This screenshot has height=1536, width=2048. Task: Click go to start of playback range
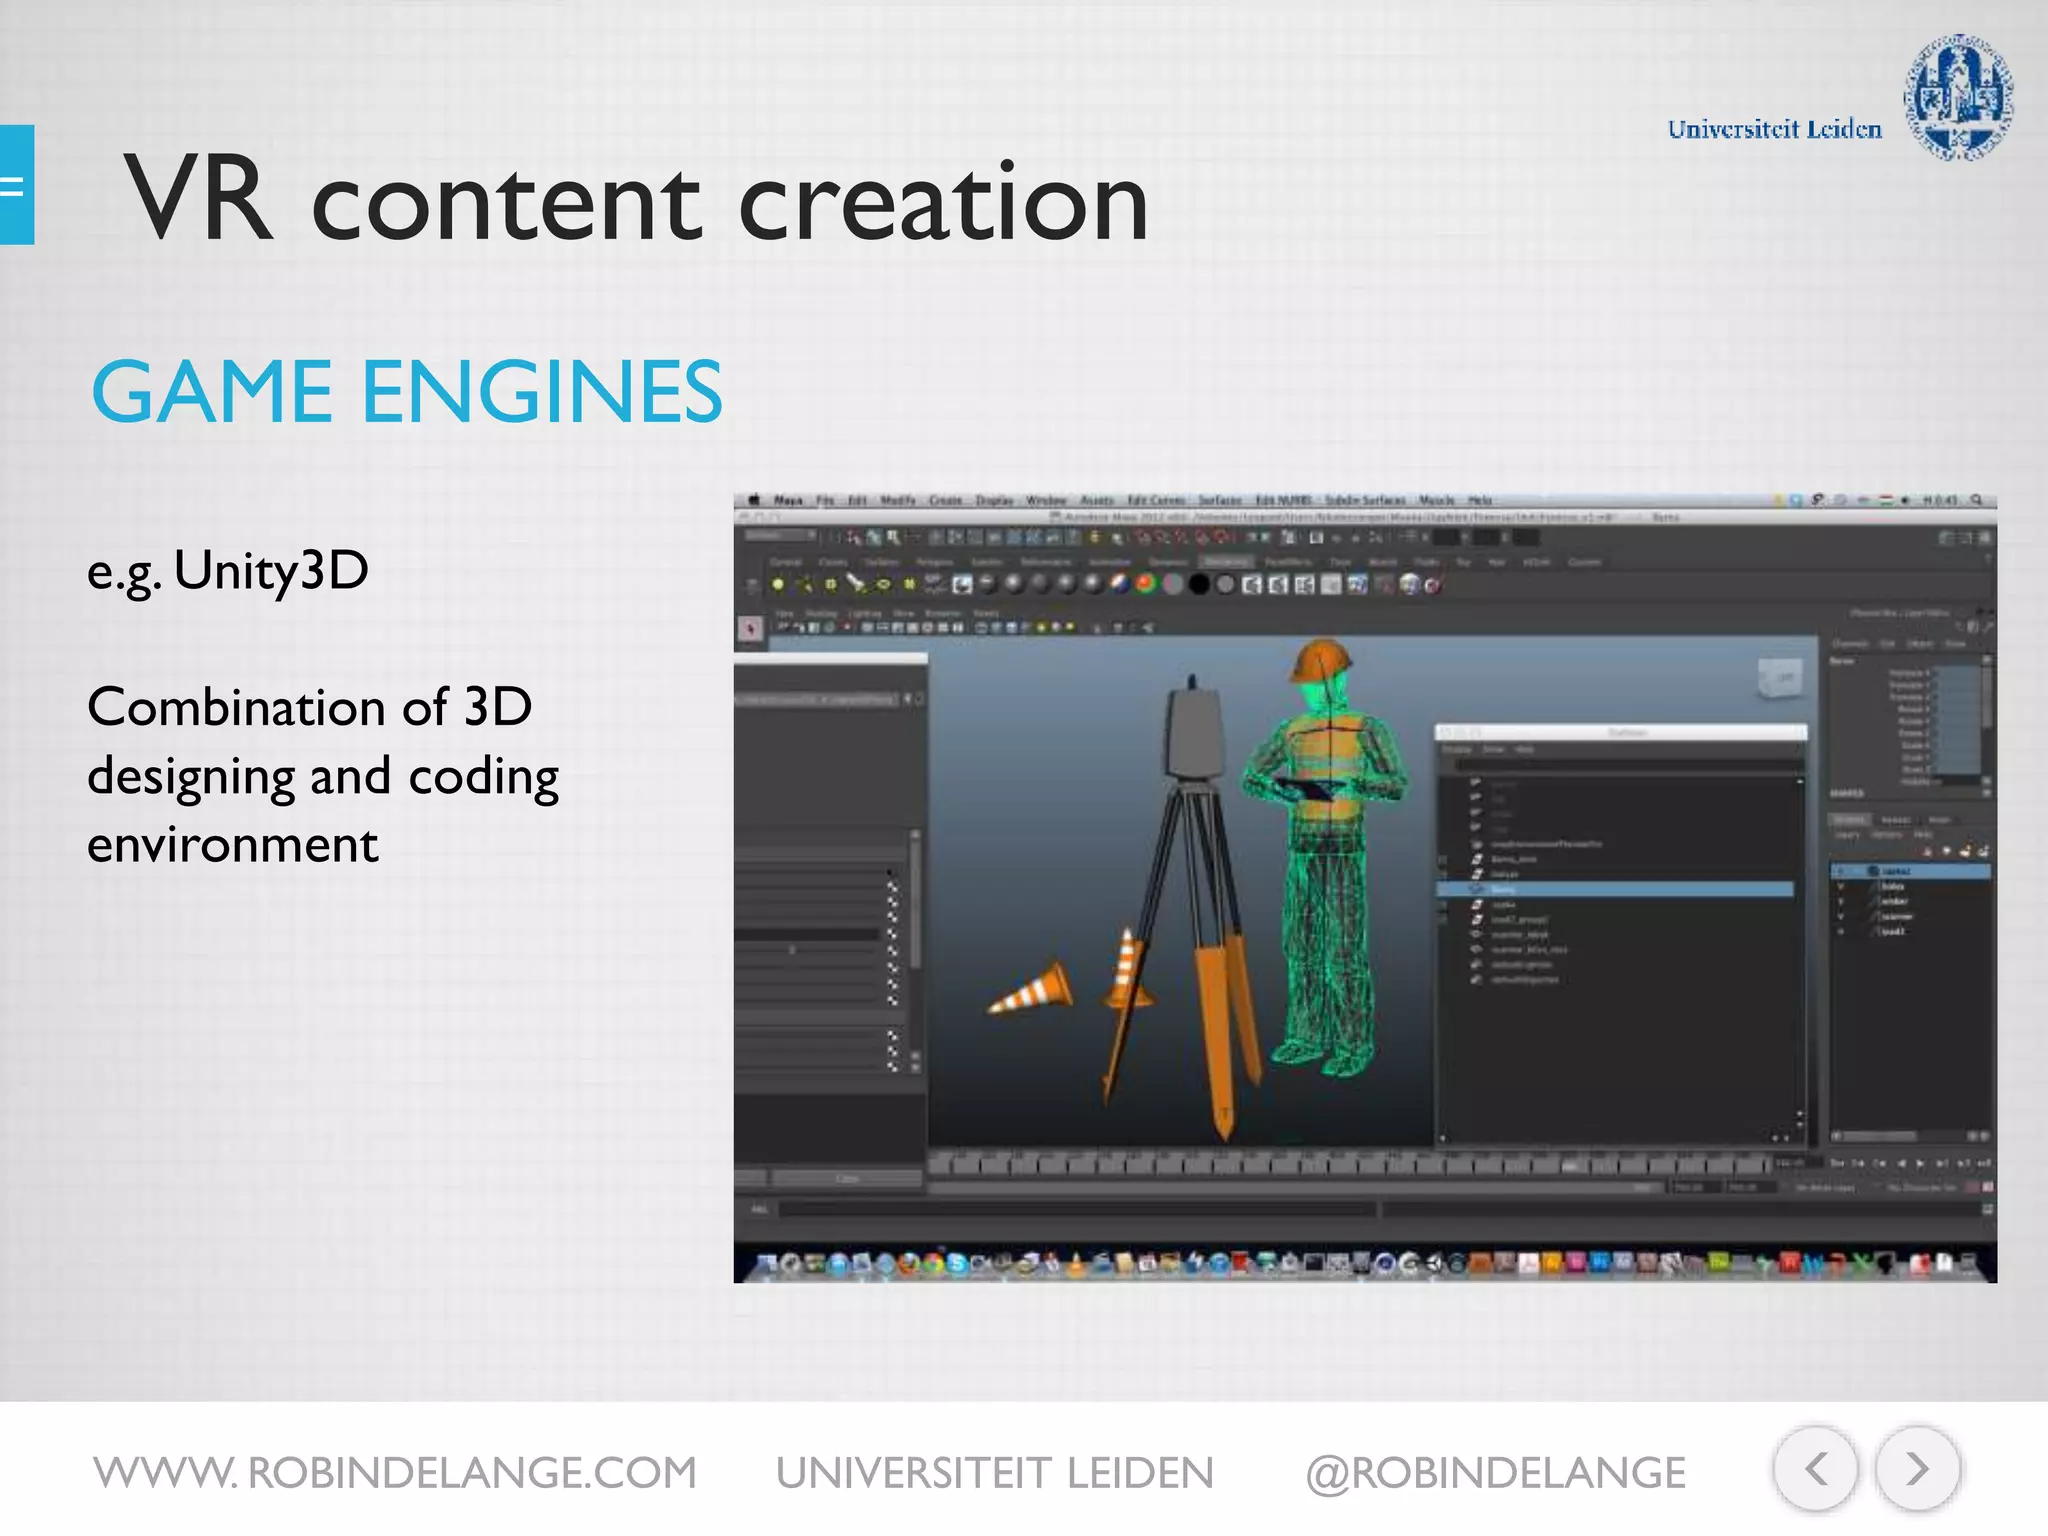[x=1837, y=1163]
